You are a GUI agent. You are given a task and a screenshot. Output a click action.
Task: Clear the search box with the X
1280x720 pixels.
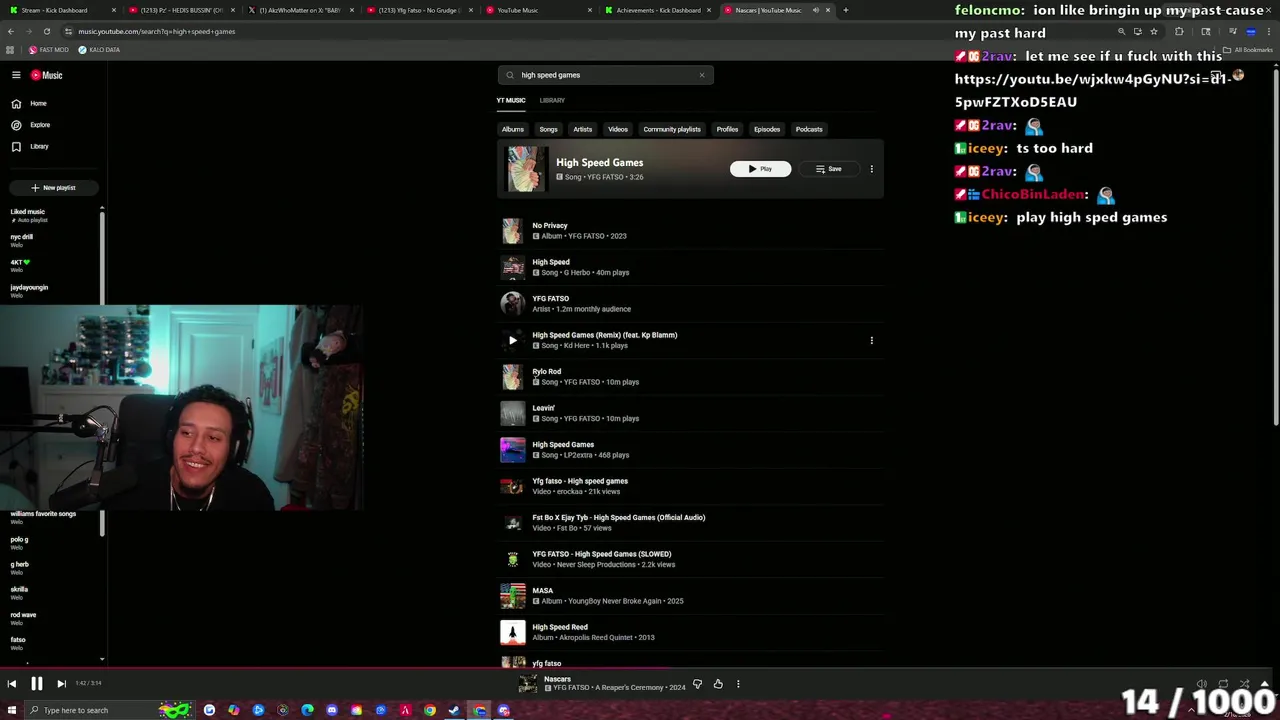click(702, 75)
